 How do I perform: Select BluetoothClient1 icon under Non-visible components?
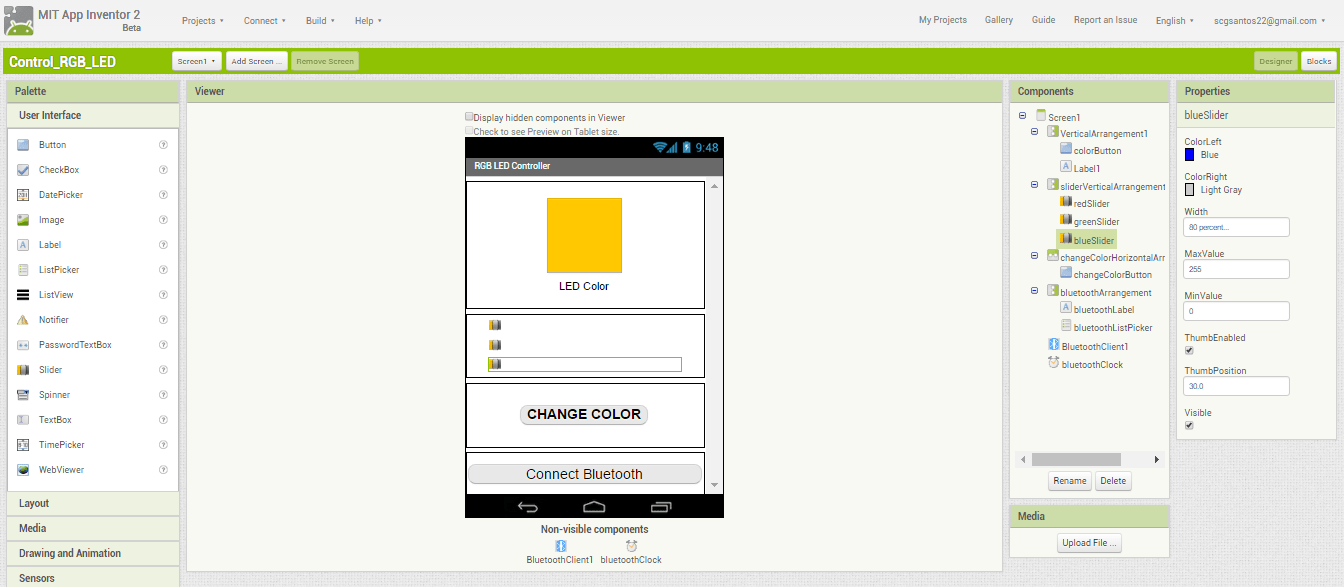pyautogui.click(x=560, y=546)
